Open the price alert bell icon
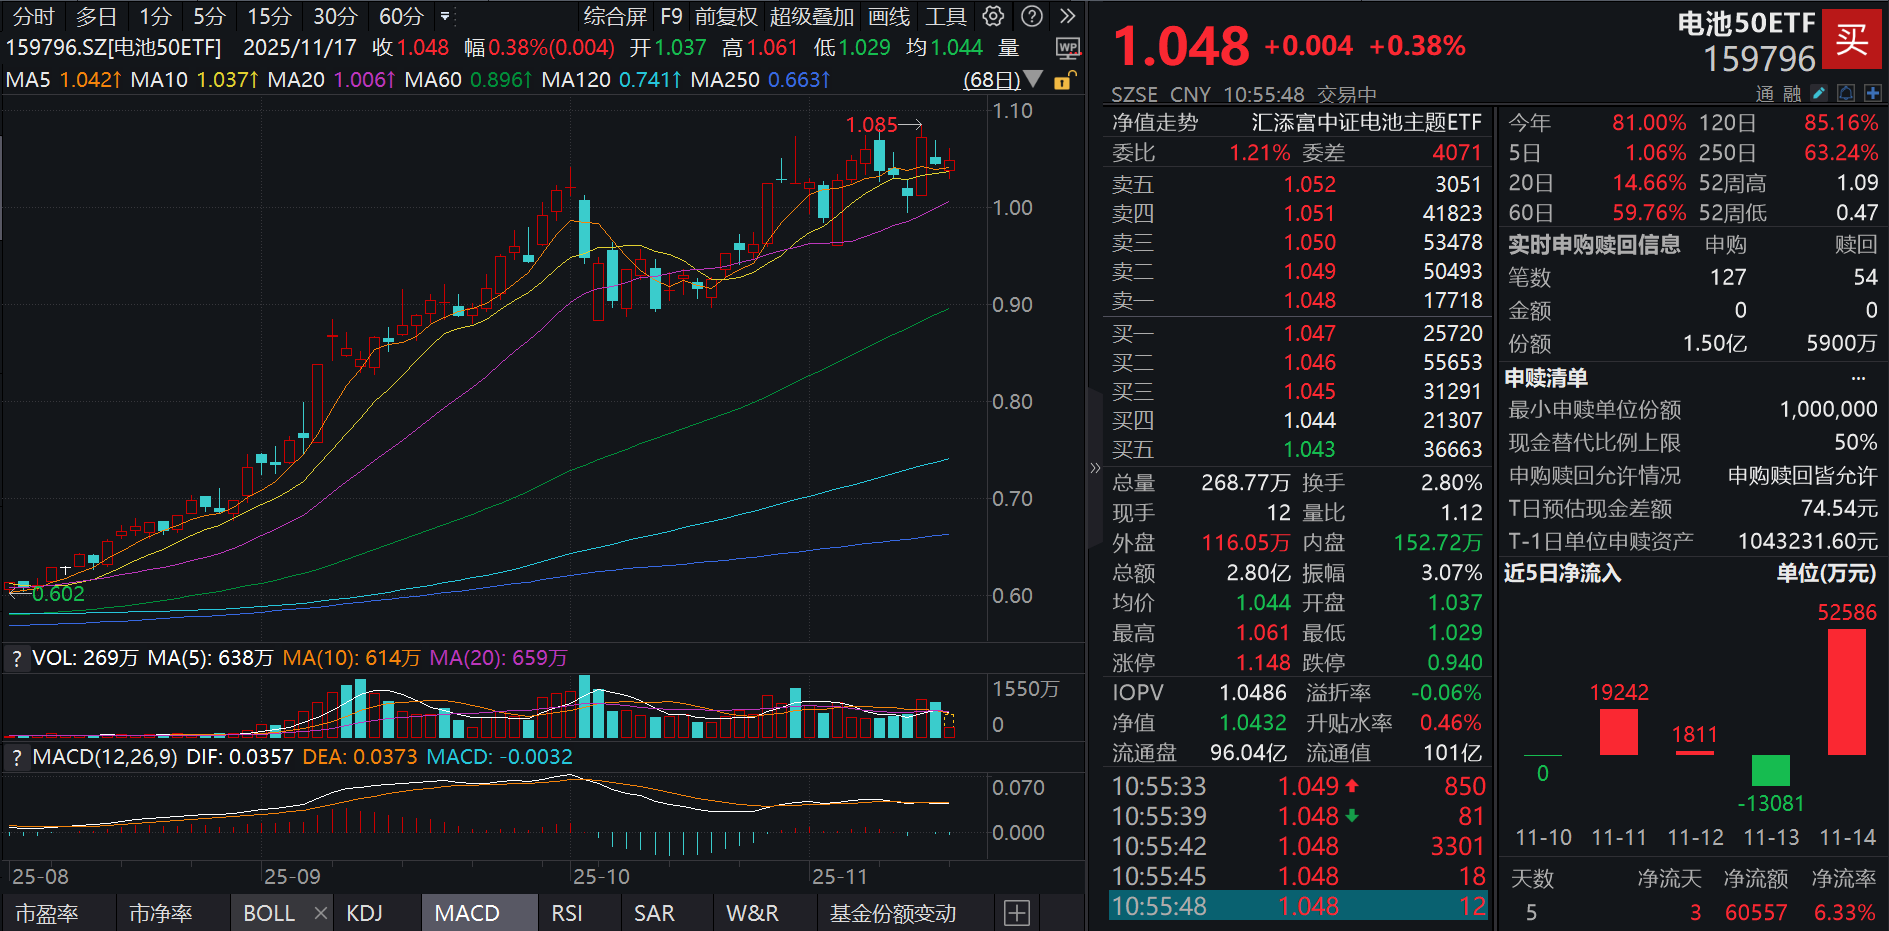1889x931 pixels. click(x=1845, y=92)
